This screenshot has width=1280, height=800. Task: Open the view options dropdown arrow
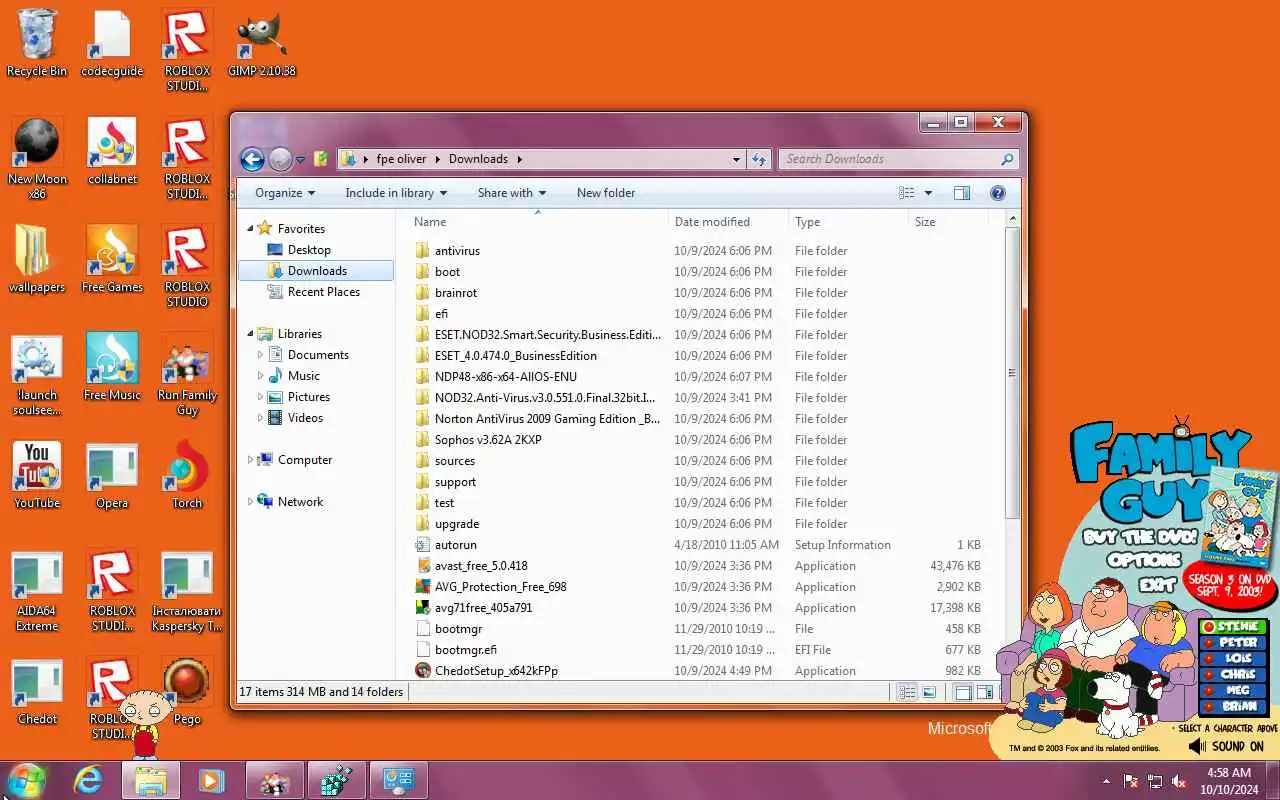928,193
